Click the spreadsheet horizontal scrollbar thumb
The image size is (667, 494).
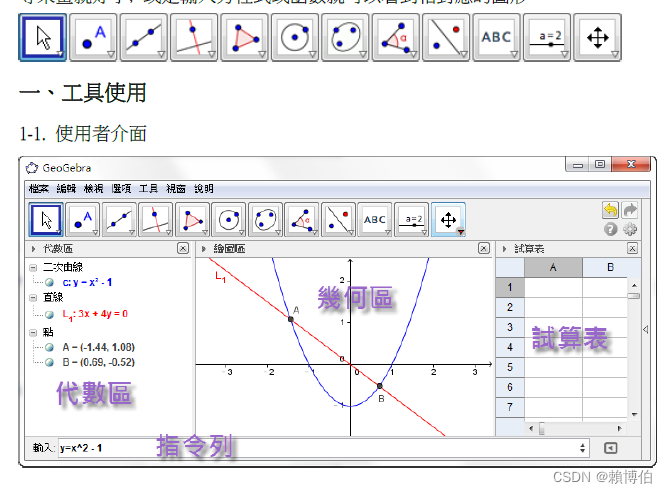tap(542, 428)
